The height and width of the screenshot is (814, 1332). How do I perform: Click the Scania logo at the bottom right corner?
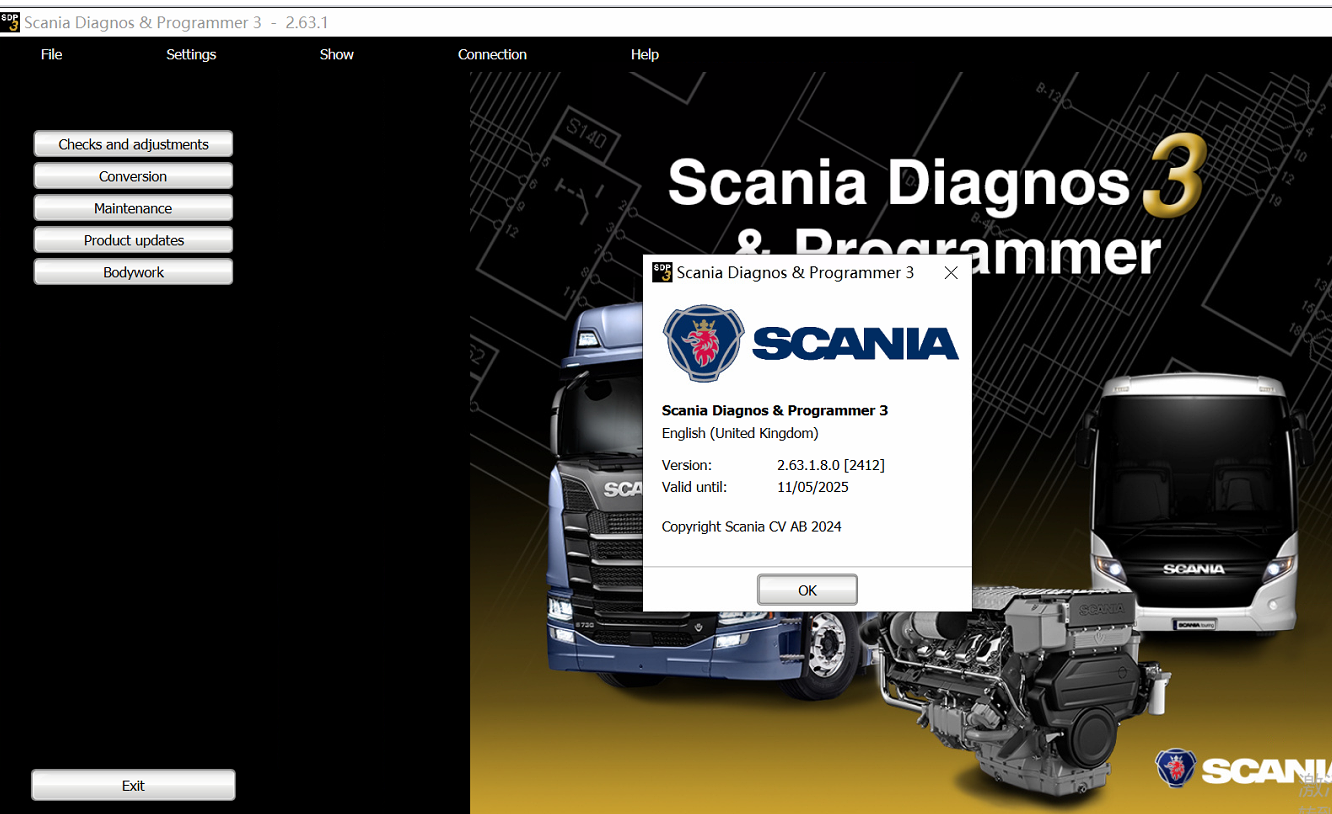point(1177,768)
